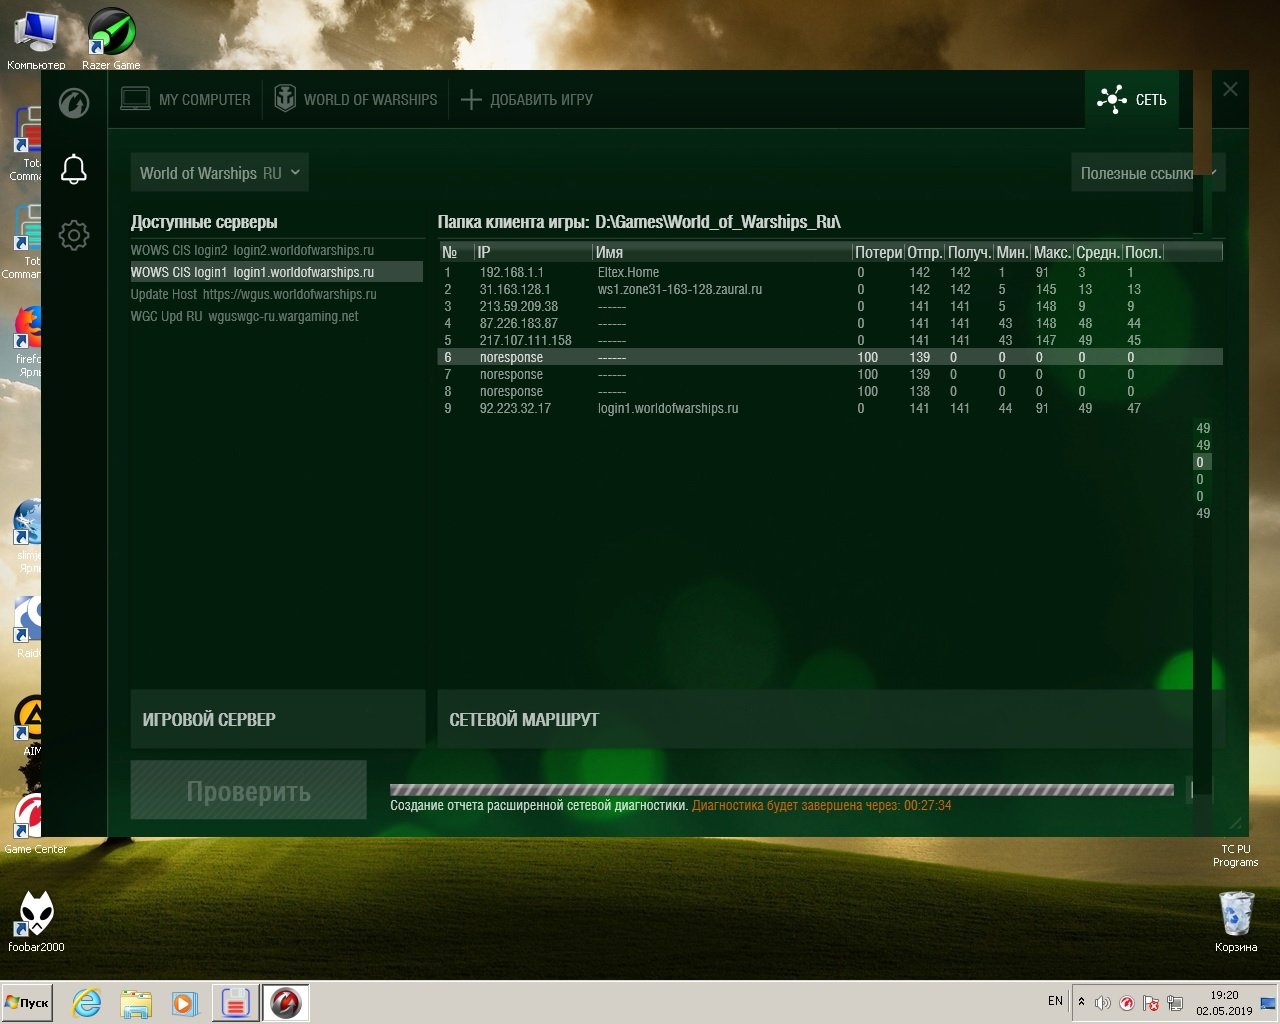Click the diagnostics progress bar
This screenshot has height=1024, width=1280.
[x=782, y=790]
